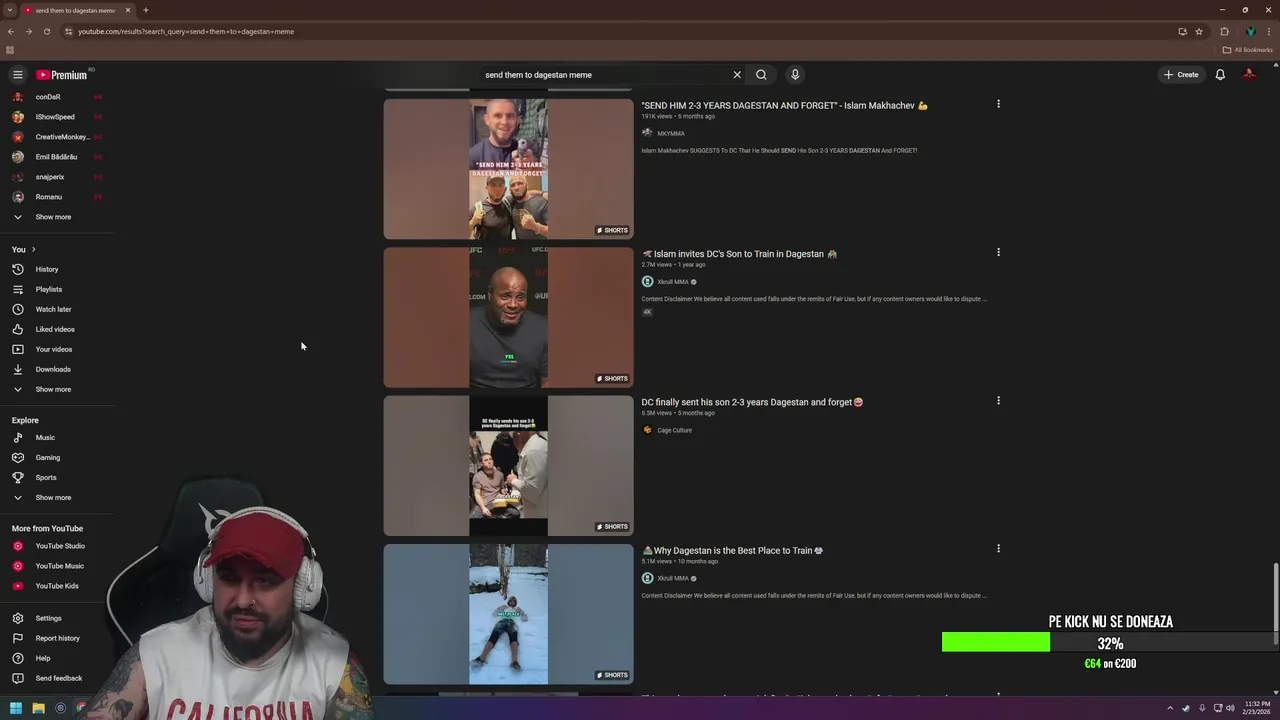1280x720 pixels.
Task: Open the YouTube account avatar menu
Action: 1249,75
